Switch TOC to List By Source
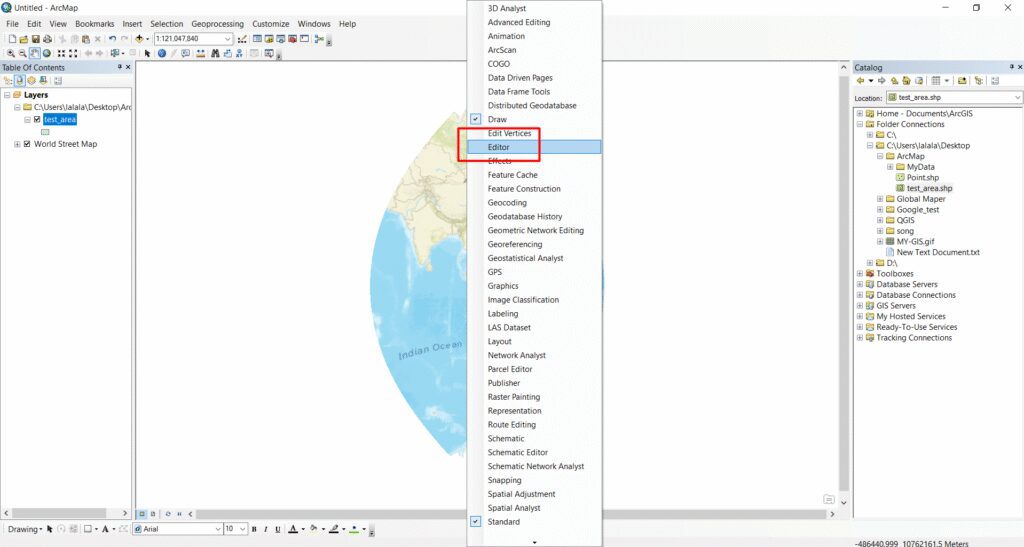Viewport: 1024px width, 547px height. point(19,80)
